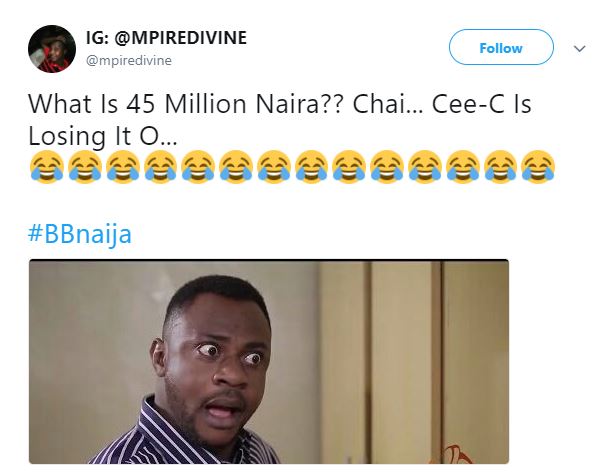The image size is (609, 475).
Task: Click the Follow button
Action: pyautogui.click(x=501, y=48)
